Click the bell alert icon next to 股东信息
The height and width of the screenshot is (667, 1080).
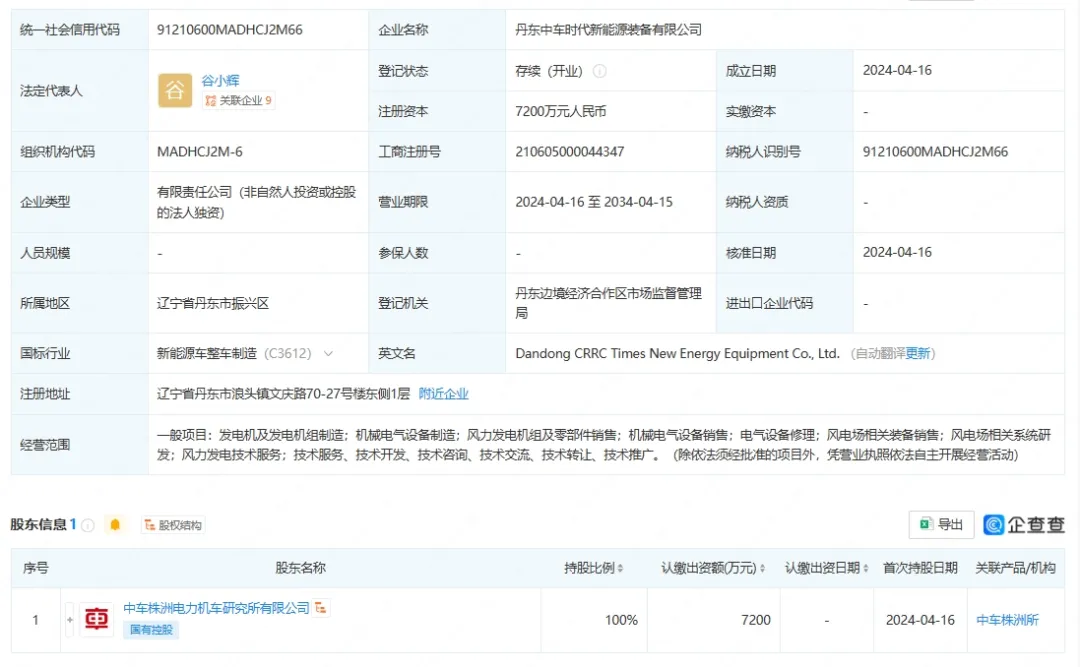pos(115,525)
